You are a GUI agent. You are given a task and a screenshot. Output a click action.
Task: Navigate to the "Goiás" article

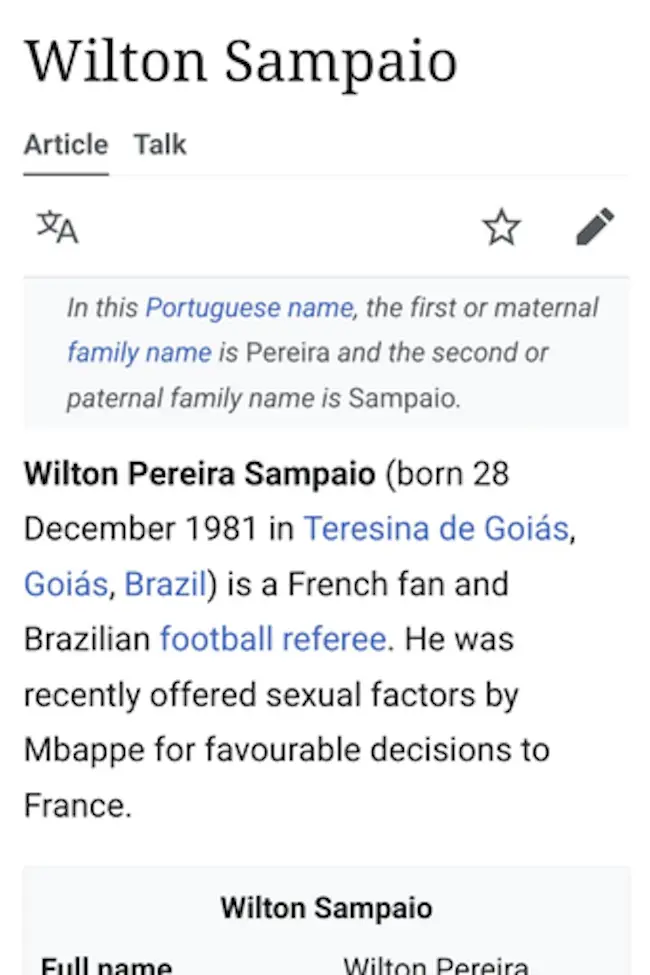pyautogui.click(x=64, y=583)
